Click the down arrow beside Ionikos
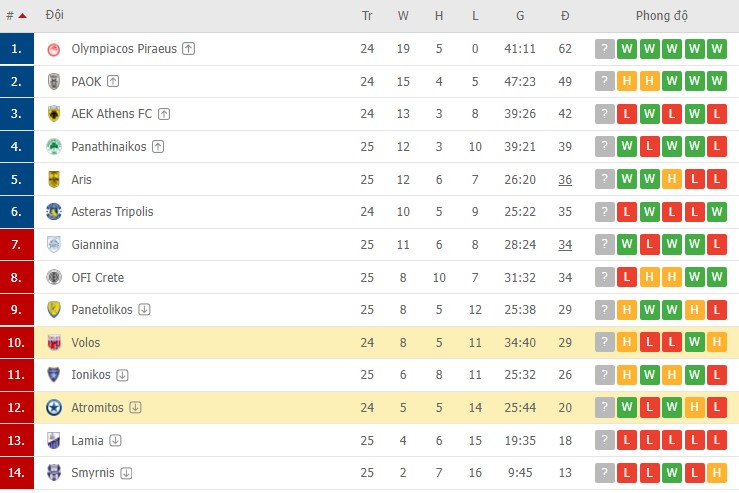The image size is (739, 493). tap(123, 375)
